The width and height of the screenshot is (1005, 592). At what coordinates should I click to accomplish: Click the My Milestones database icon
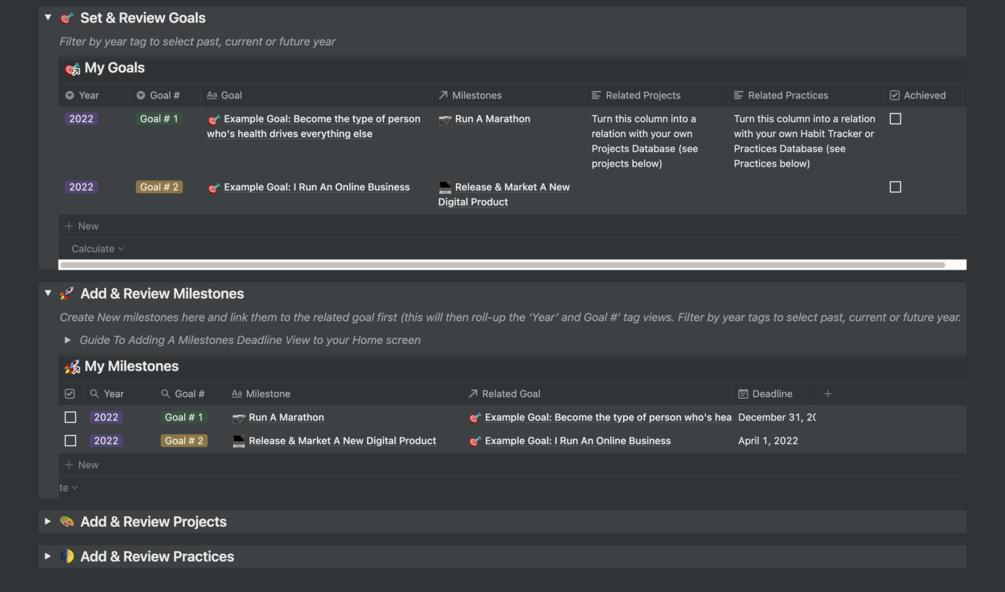click(x=72, y=367)
